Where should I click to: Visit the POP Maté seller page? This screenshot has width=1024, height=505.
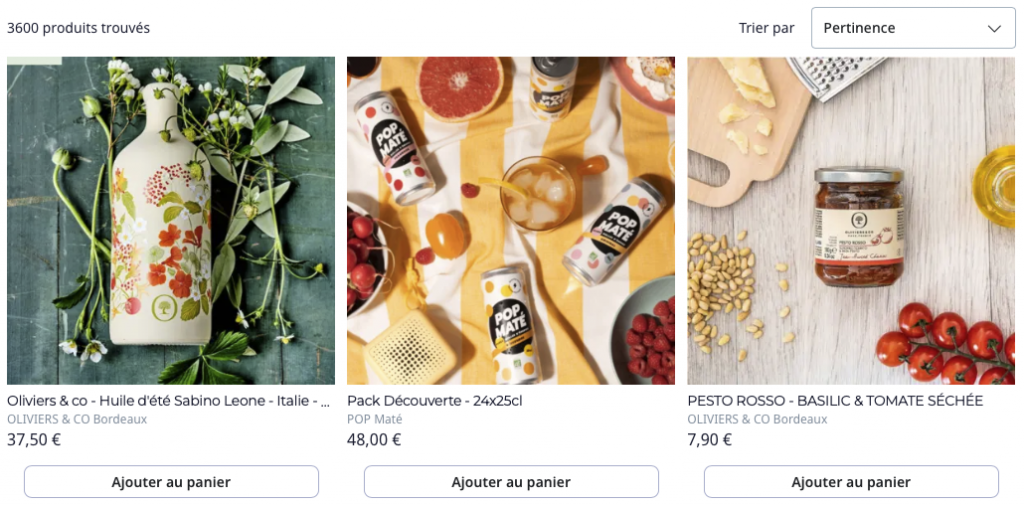(375, 419)
